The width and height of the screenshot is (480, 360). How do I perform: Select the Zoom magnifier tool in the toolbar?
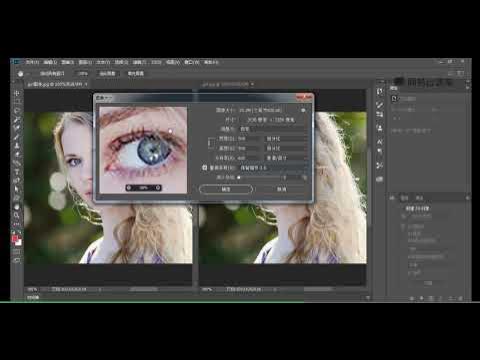pos(16,215)
